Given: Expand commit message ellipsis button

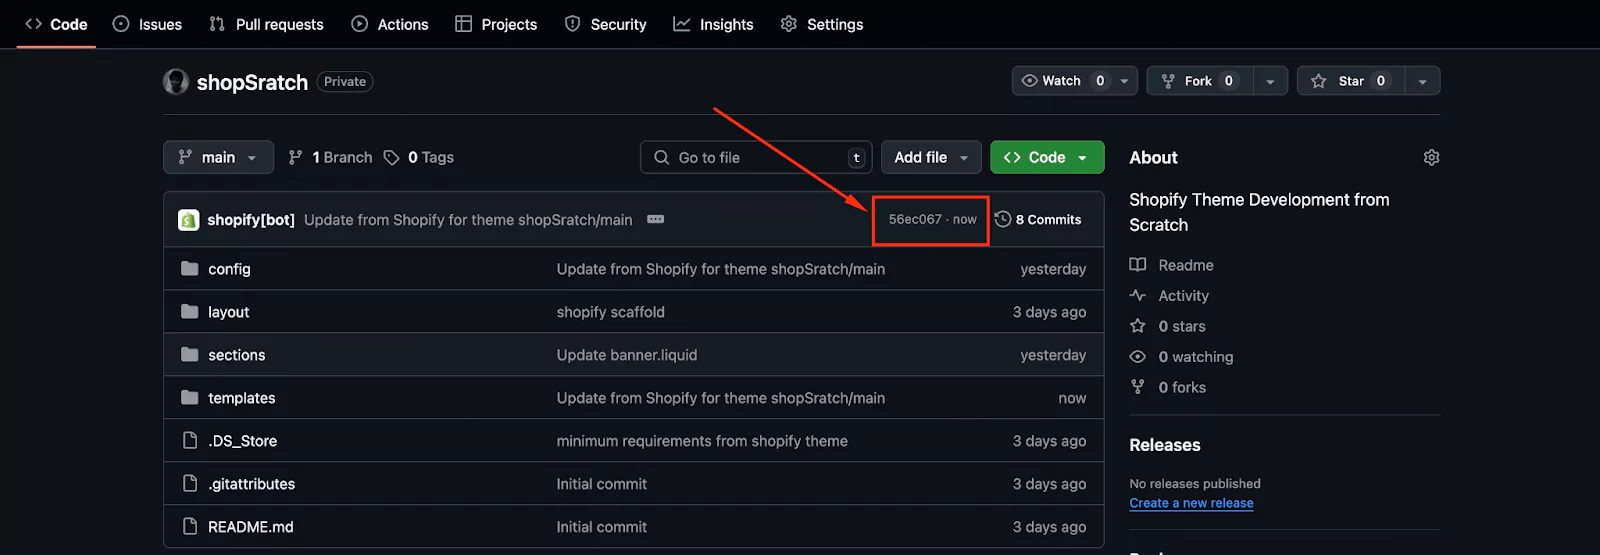Looking at the screenshot, I should pos(656,219).
